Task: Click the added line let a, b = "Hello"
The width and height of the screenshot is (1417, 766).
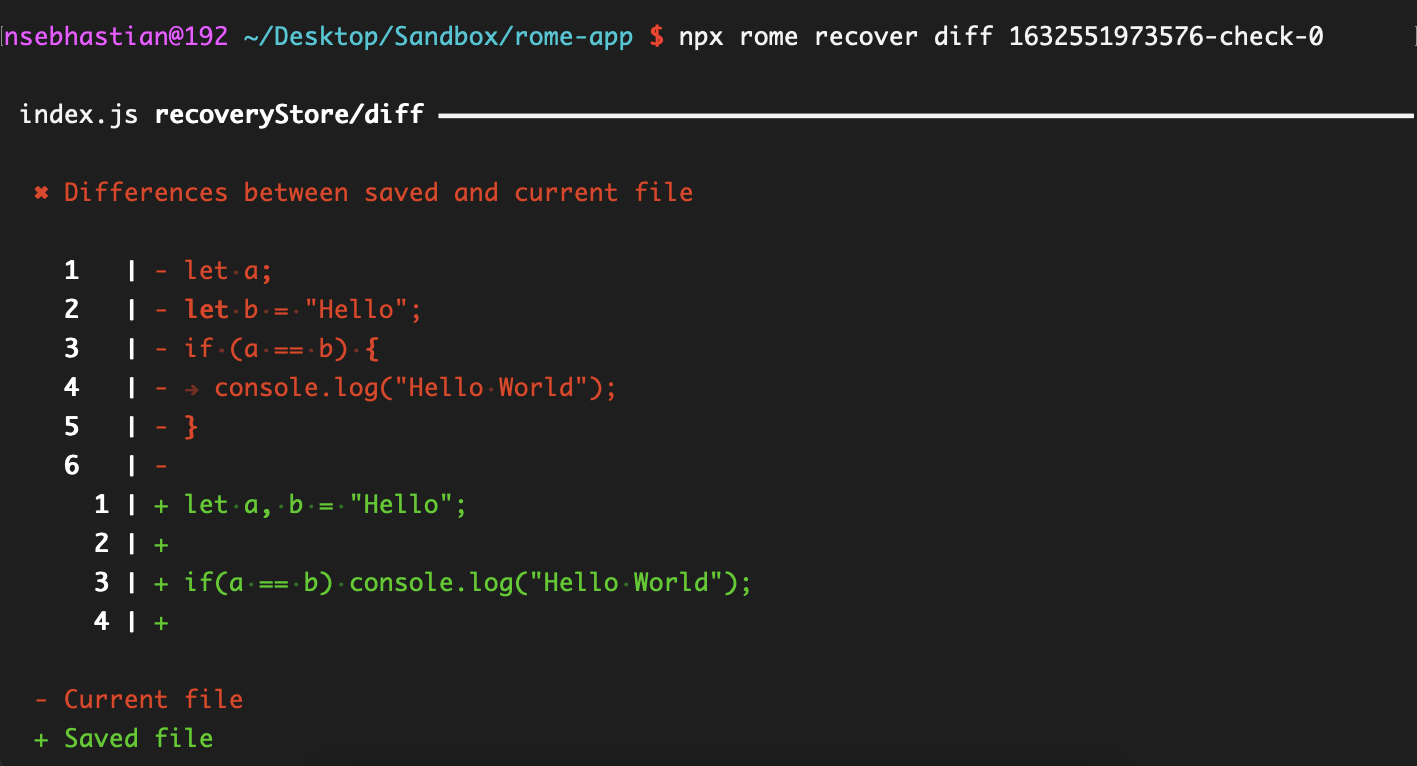Action: tap(325, 505)
